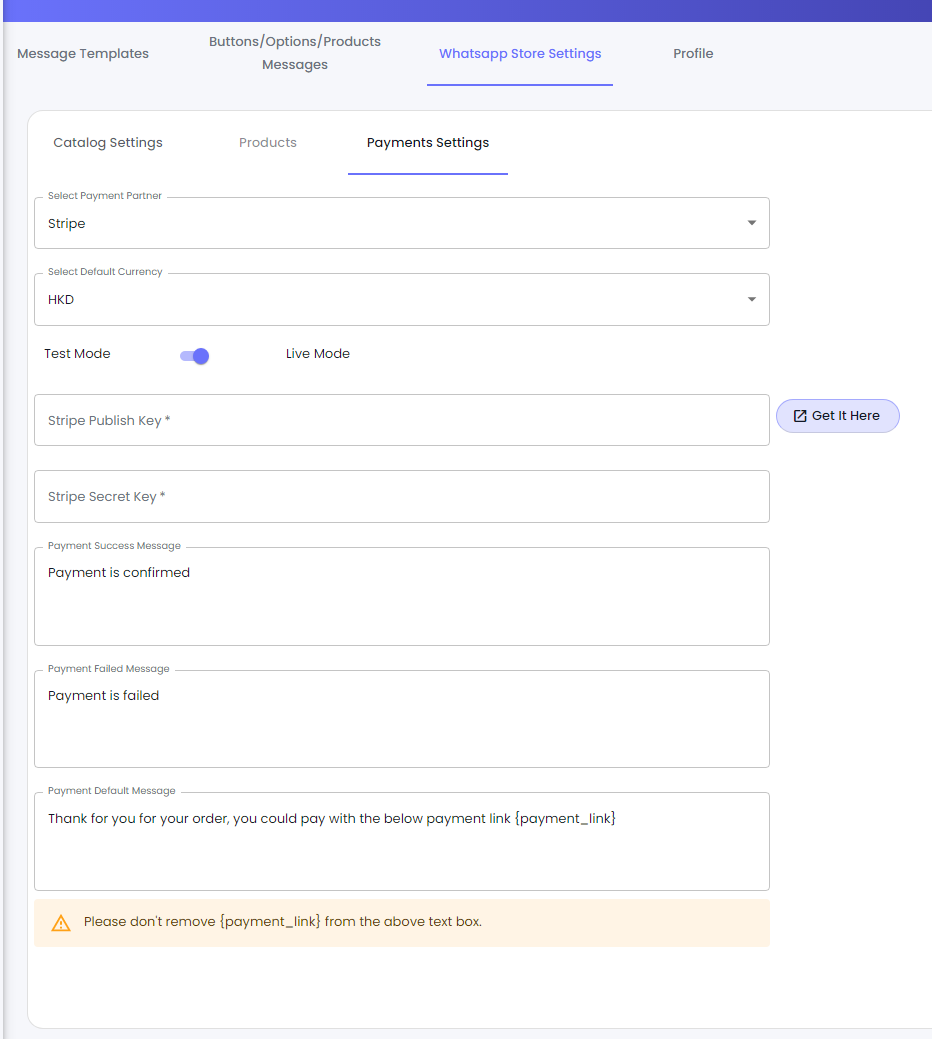The image size is (932, 1039).
Task: Open Buttons/Options/Products Messages tab
Action: (x=295, y=53)
